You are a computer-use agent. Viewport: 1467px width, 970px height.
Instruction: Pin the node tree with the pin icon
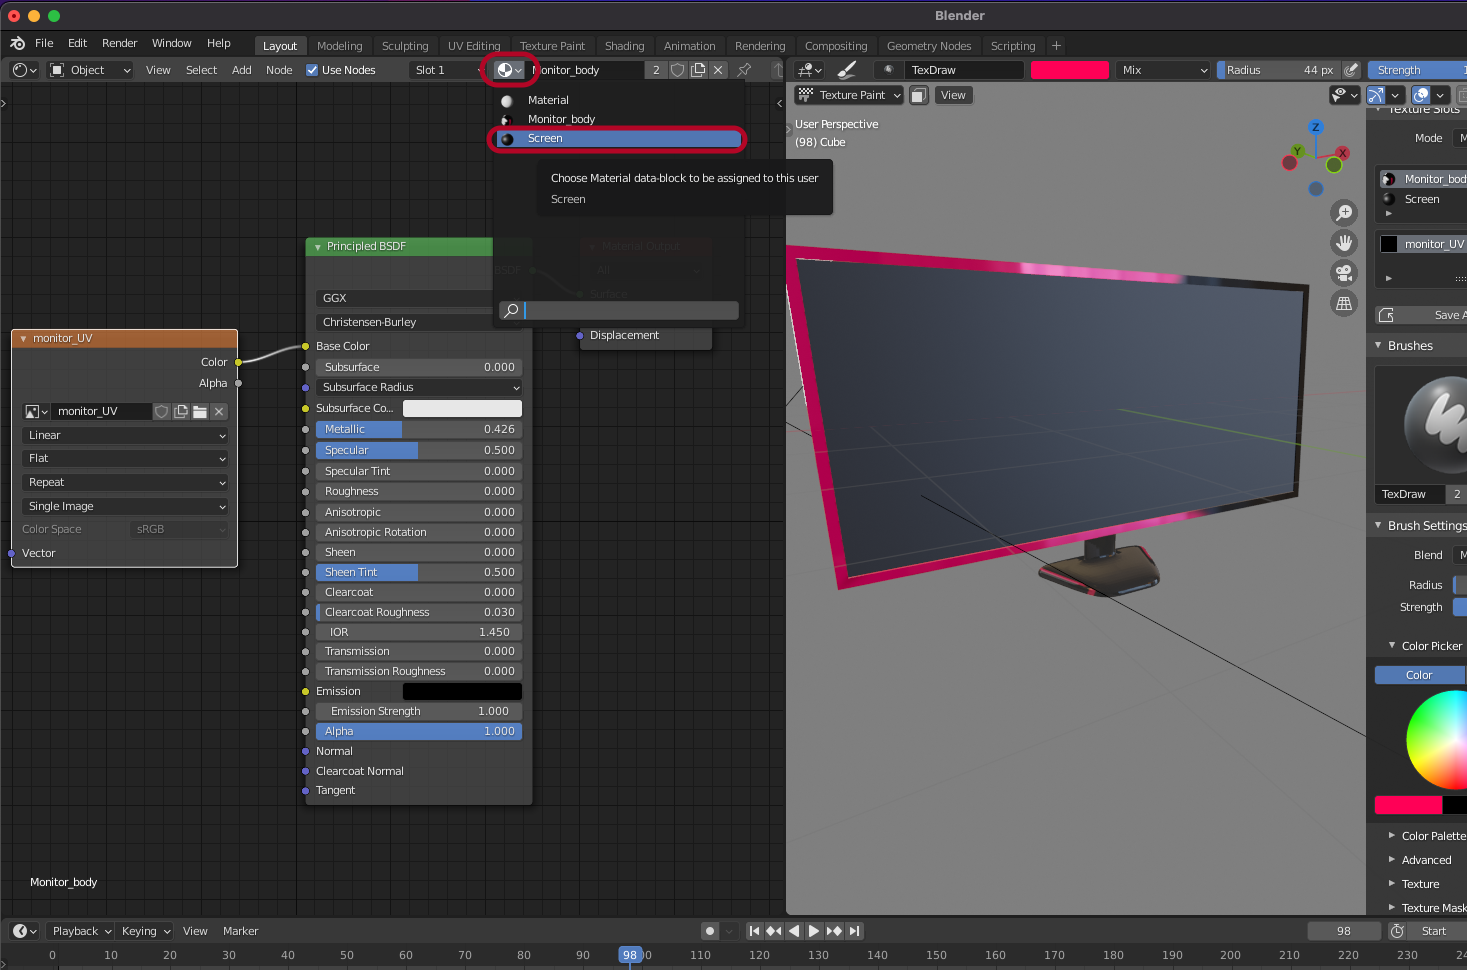[x=744, y=70]
